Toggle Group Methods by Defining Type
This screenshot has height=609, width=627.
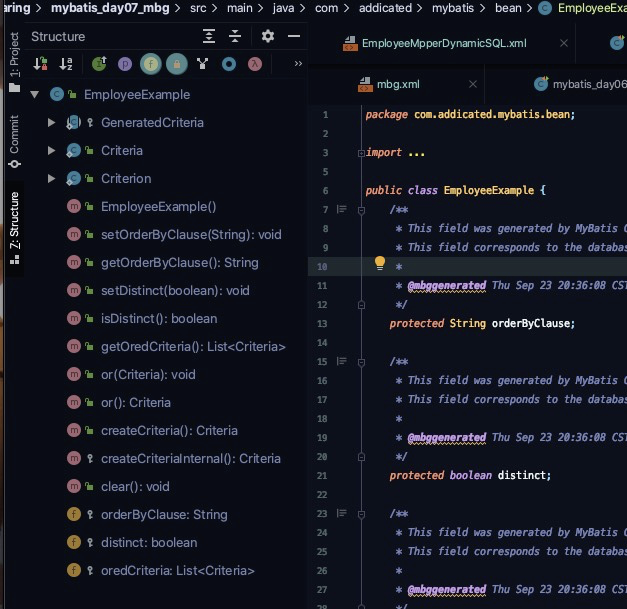tap(203, 64)
